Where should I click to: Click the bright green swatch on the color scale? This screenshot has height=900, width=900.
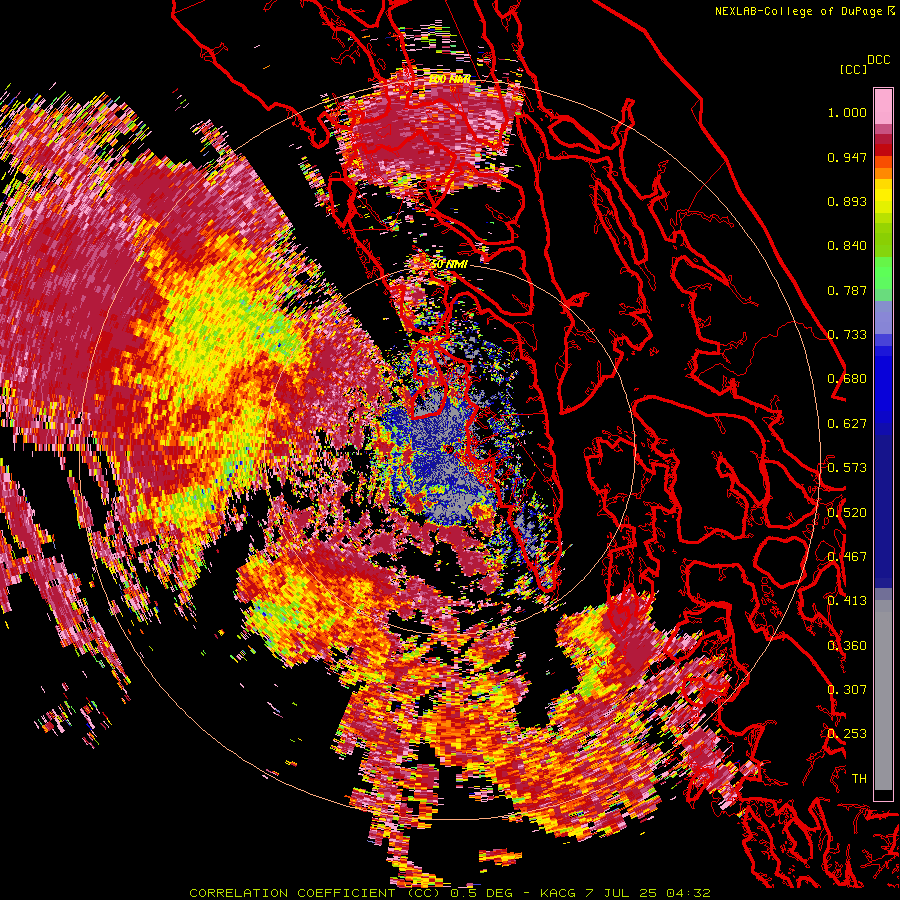click(x=883, y=273)
